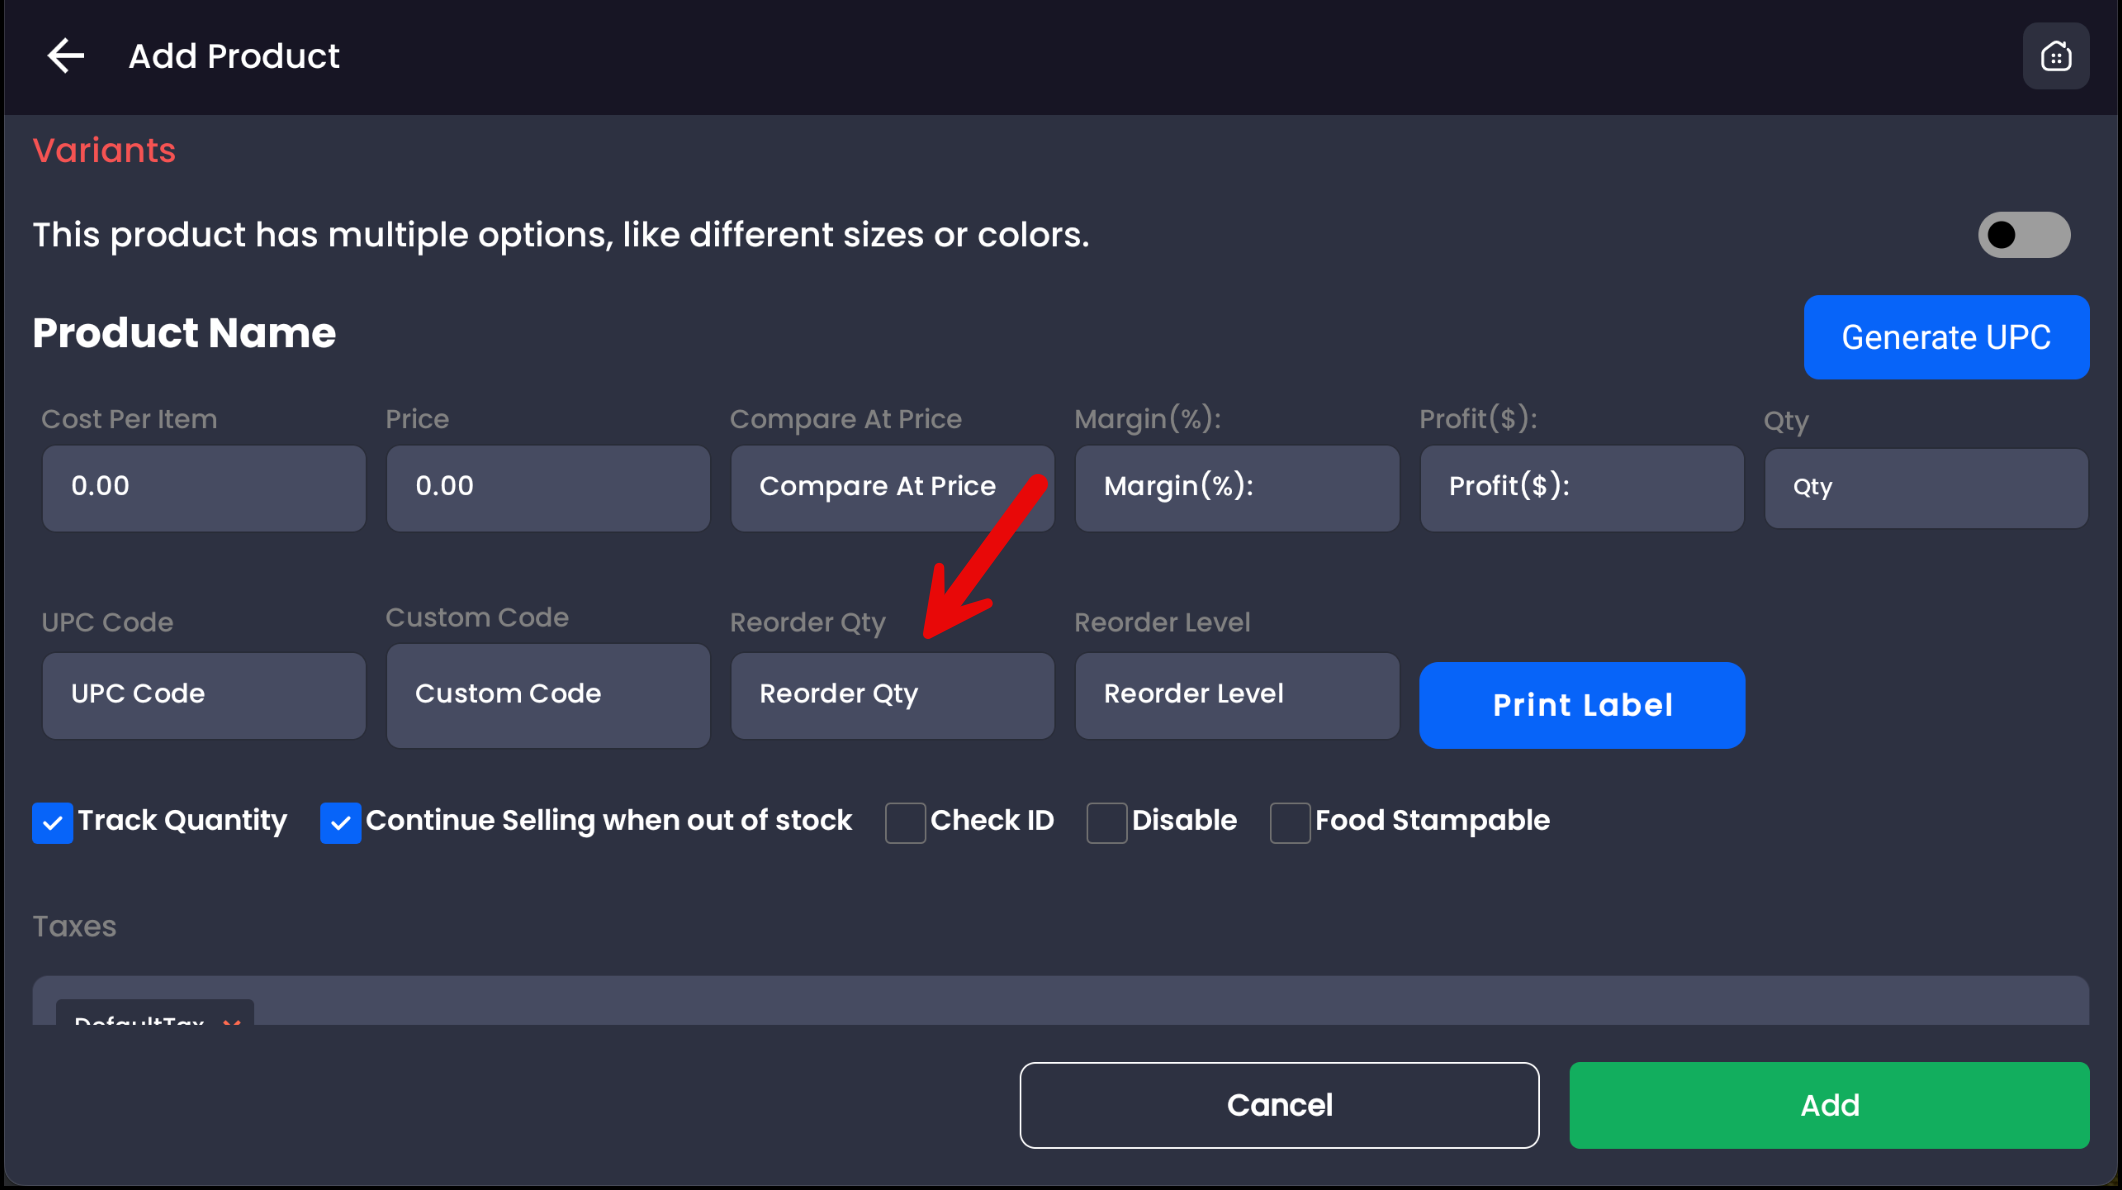
Task: Click the Reorder Qty field
Action: click(892, 695)
